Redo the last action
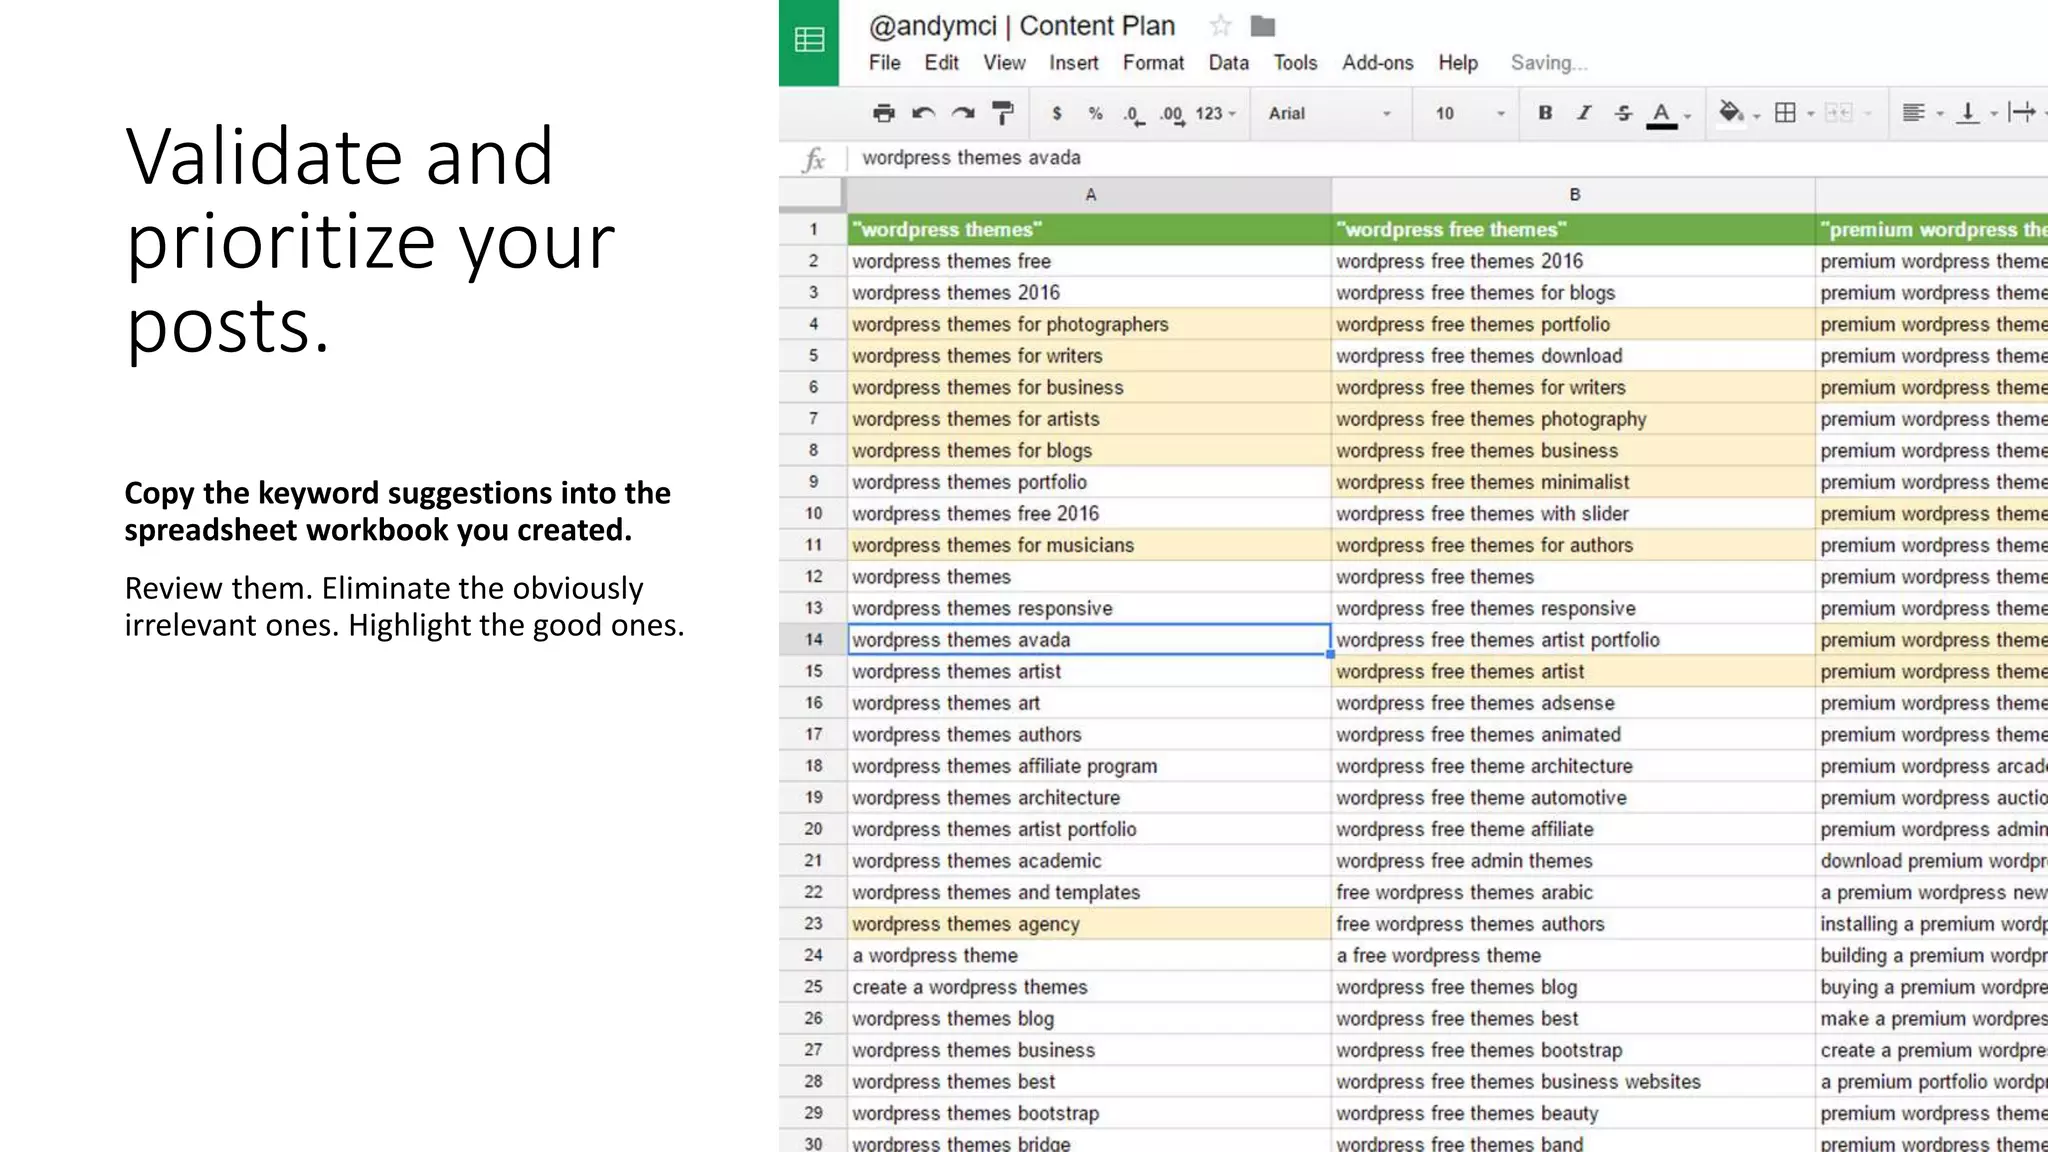This screenshot has height=1152, width=2048. 963,113
